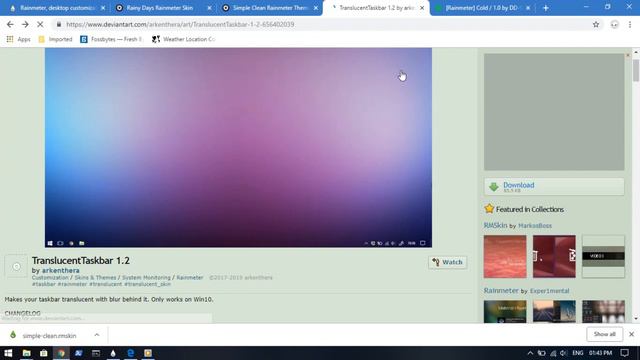The image size is (640, 360).
Task: Close the Simple Clean Rainmeter Theme tab
Action: [316, 8]
